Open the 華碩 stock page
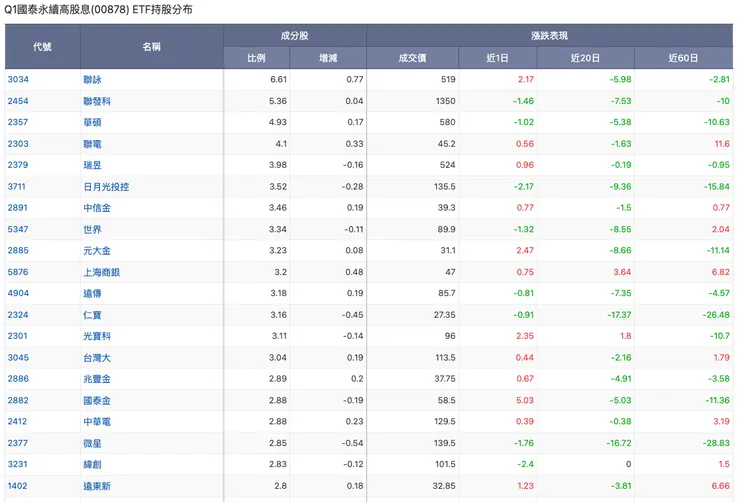 tap(93, 122)
